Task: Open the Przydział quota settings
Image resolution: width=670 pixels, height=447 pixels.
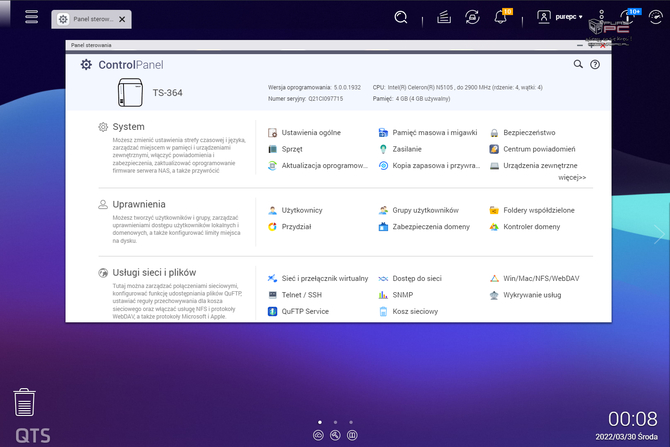Action: tap(289, 226)
